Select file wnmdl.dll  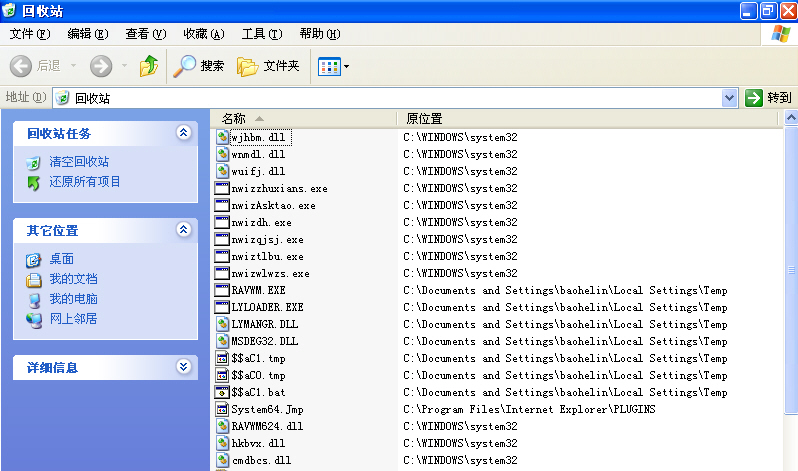pos(258,154)
